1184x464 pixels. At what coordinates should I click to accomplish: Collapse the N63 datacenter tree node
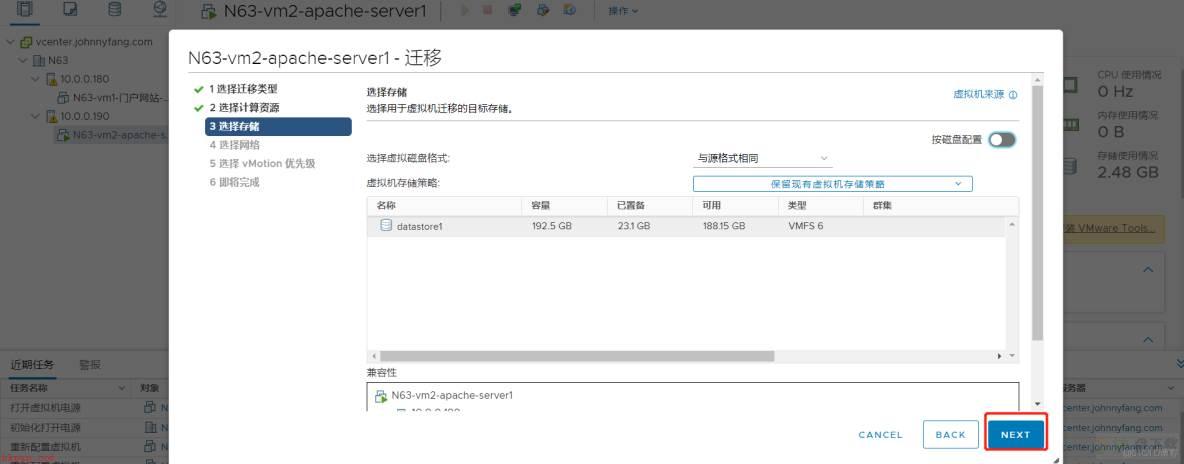(23, 60)
